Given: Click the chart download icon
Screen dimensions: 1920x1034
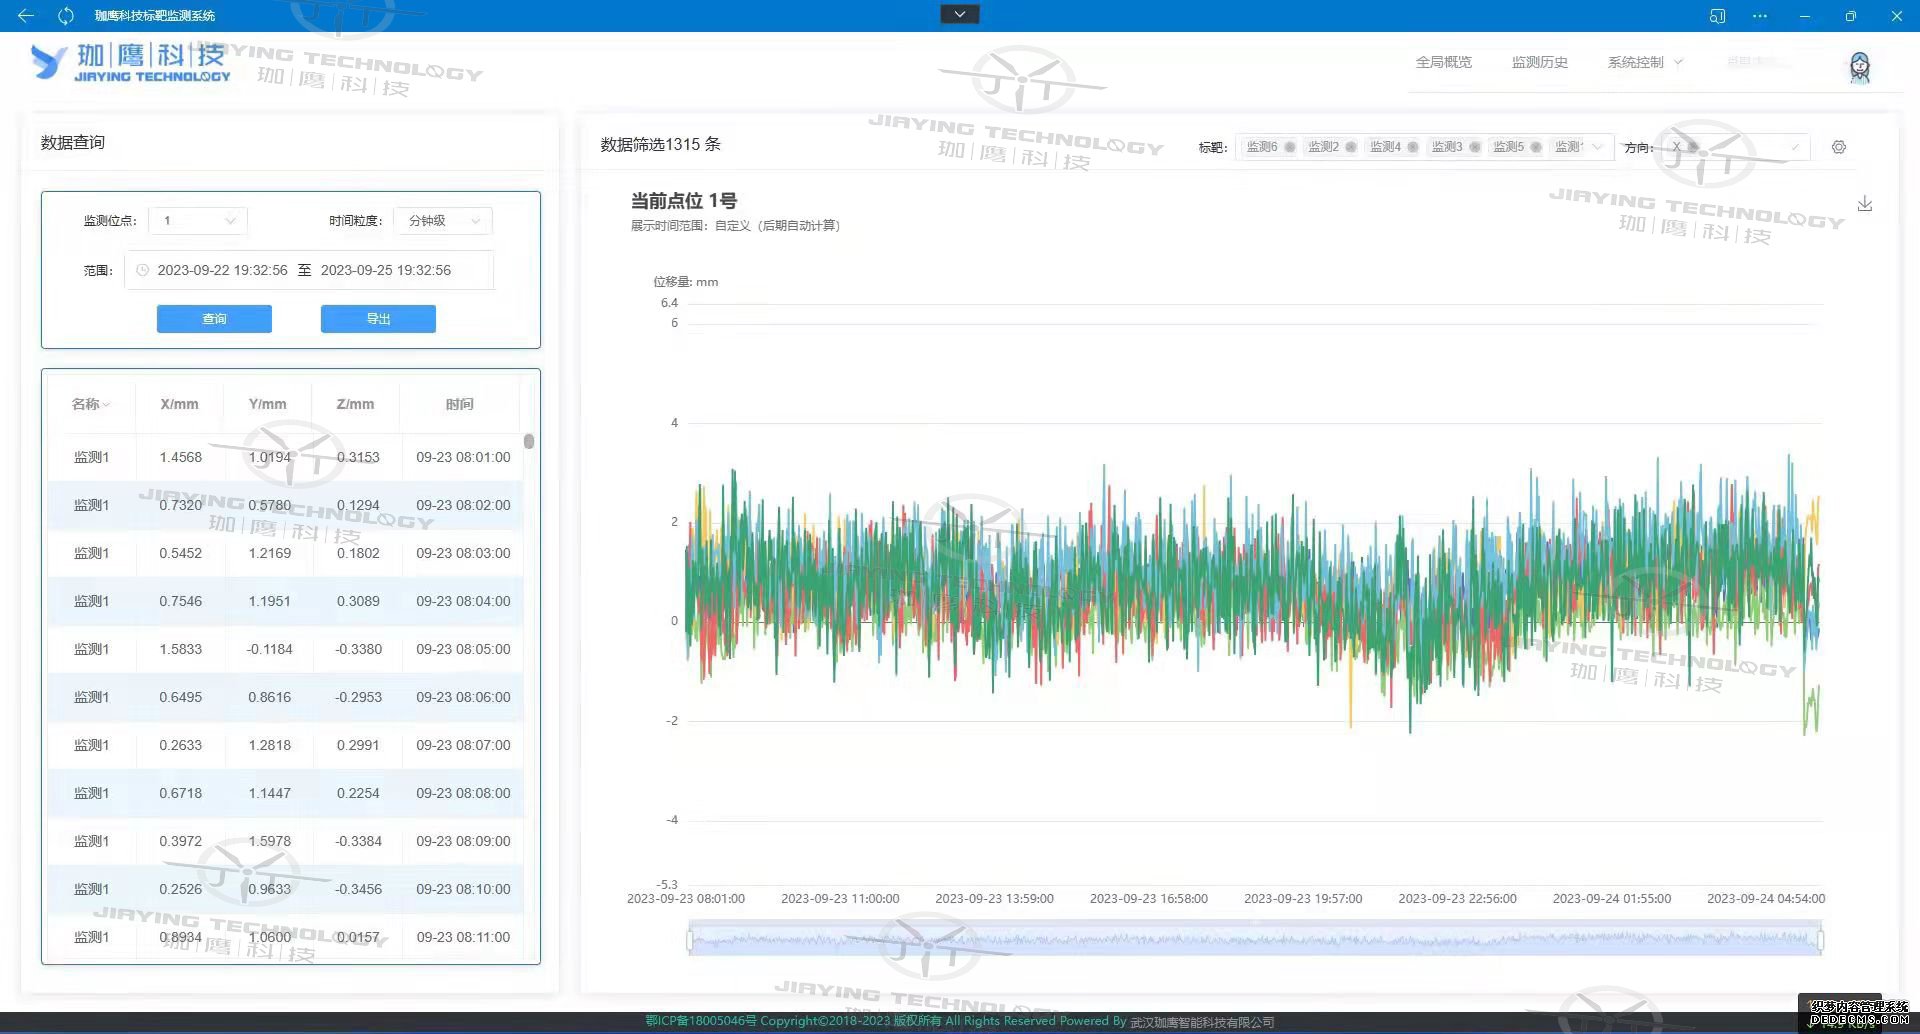Looking at the screenshot, I should 1864,204.
